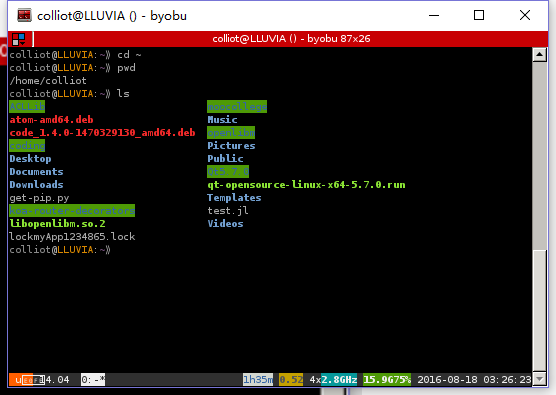Click the date 2016-08-18 in status bar
556x395 pixels.
(447, 380)
